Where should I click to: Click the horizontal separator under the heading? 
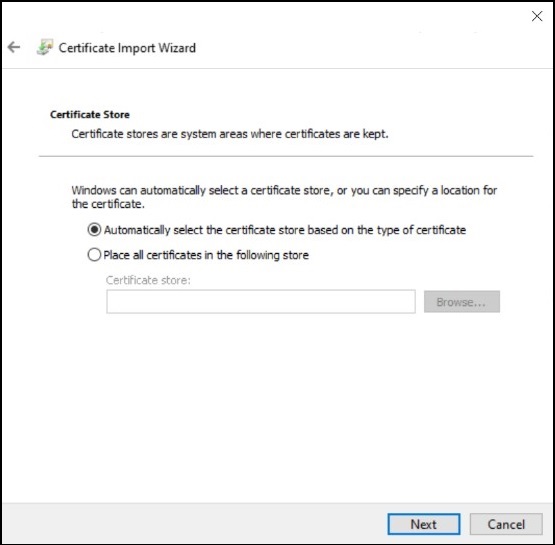[x=286, y=156]
